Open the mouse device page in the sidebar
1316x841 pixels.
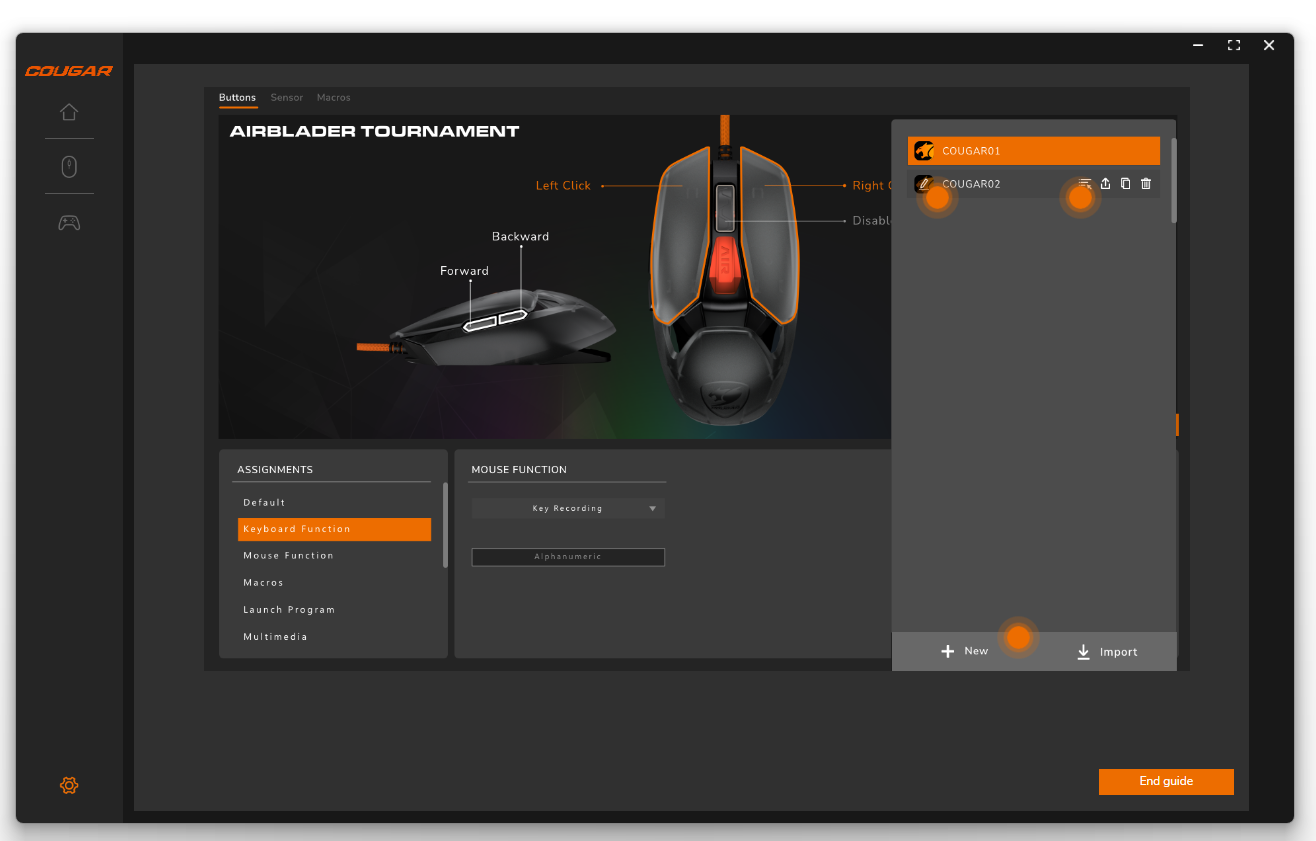(69, 167)
